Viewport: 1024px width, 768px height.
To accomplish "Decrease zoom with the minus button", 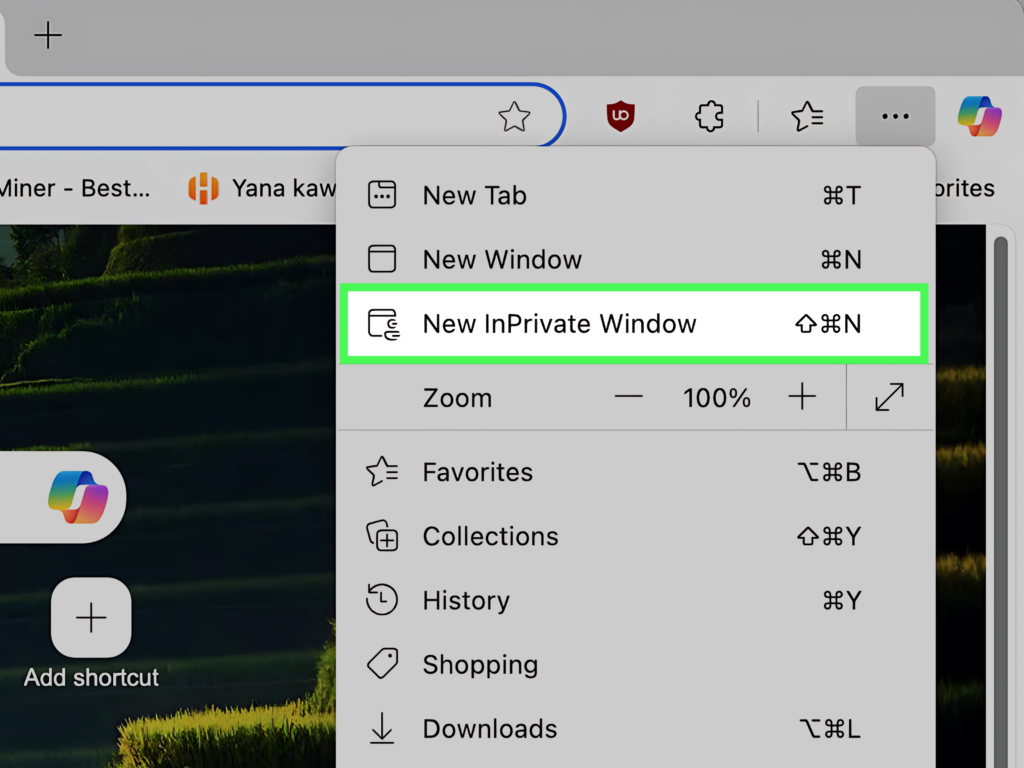I will pos(629,397).
